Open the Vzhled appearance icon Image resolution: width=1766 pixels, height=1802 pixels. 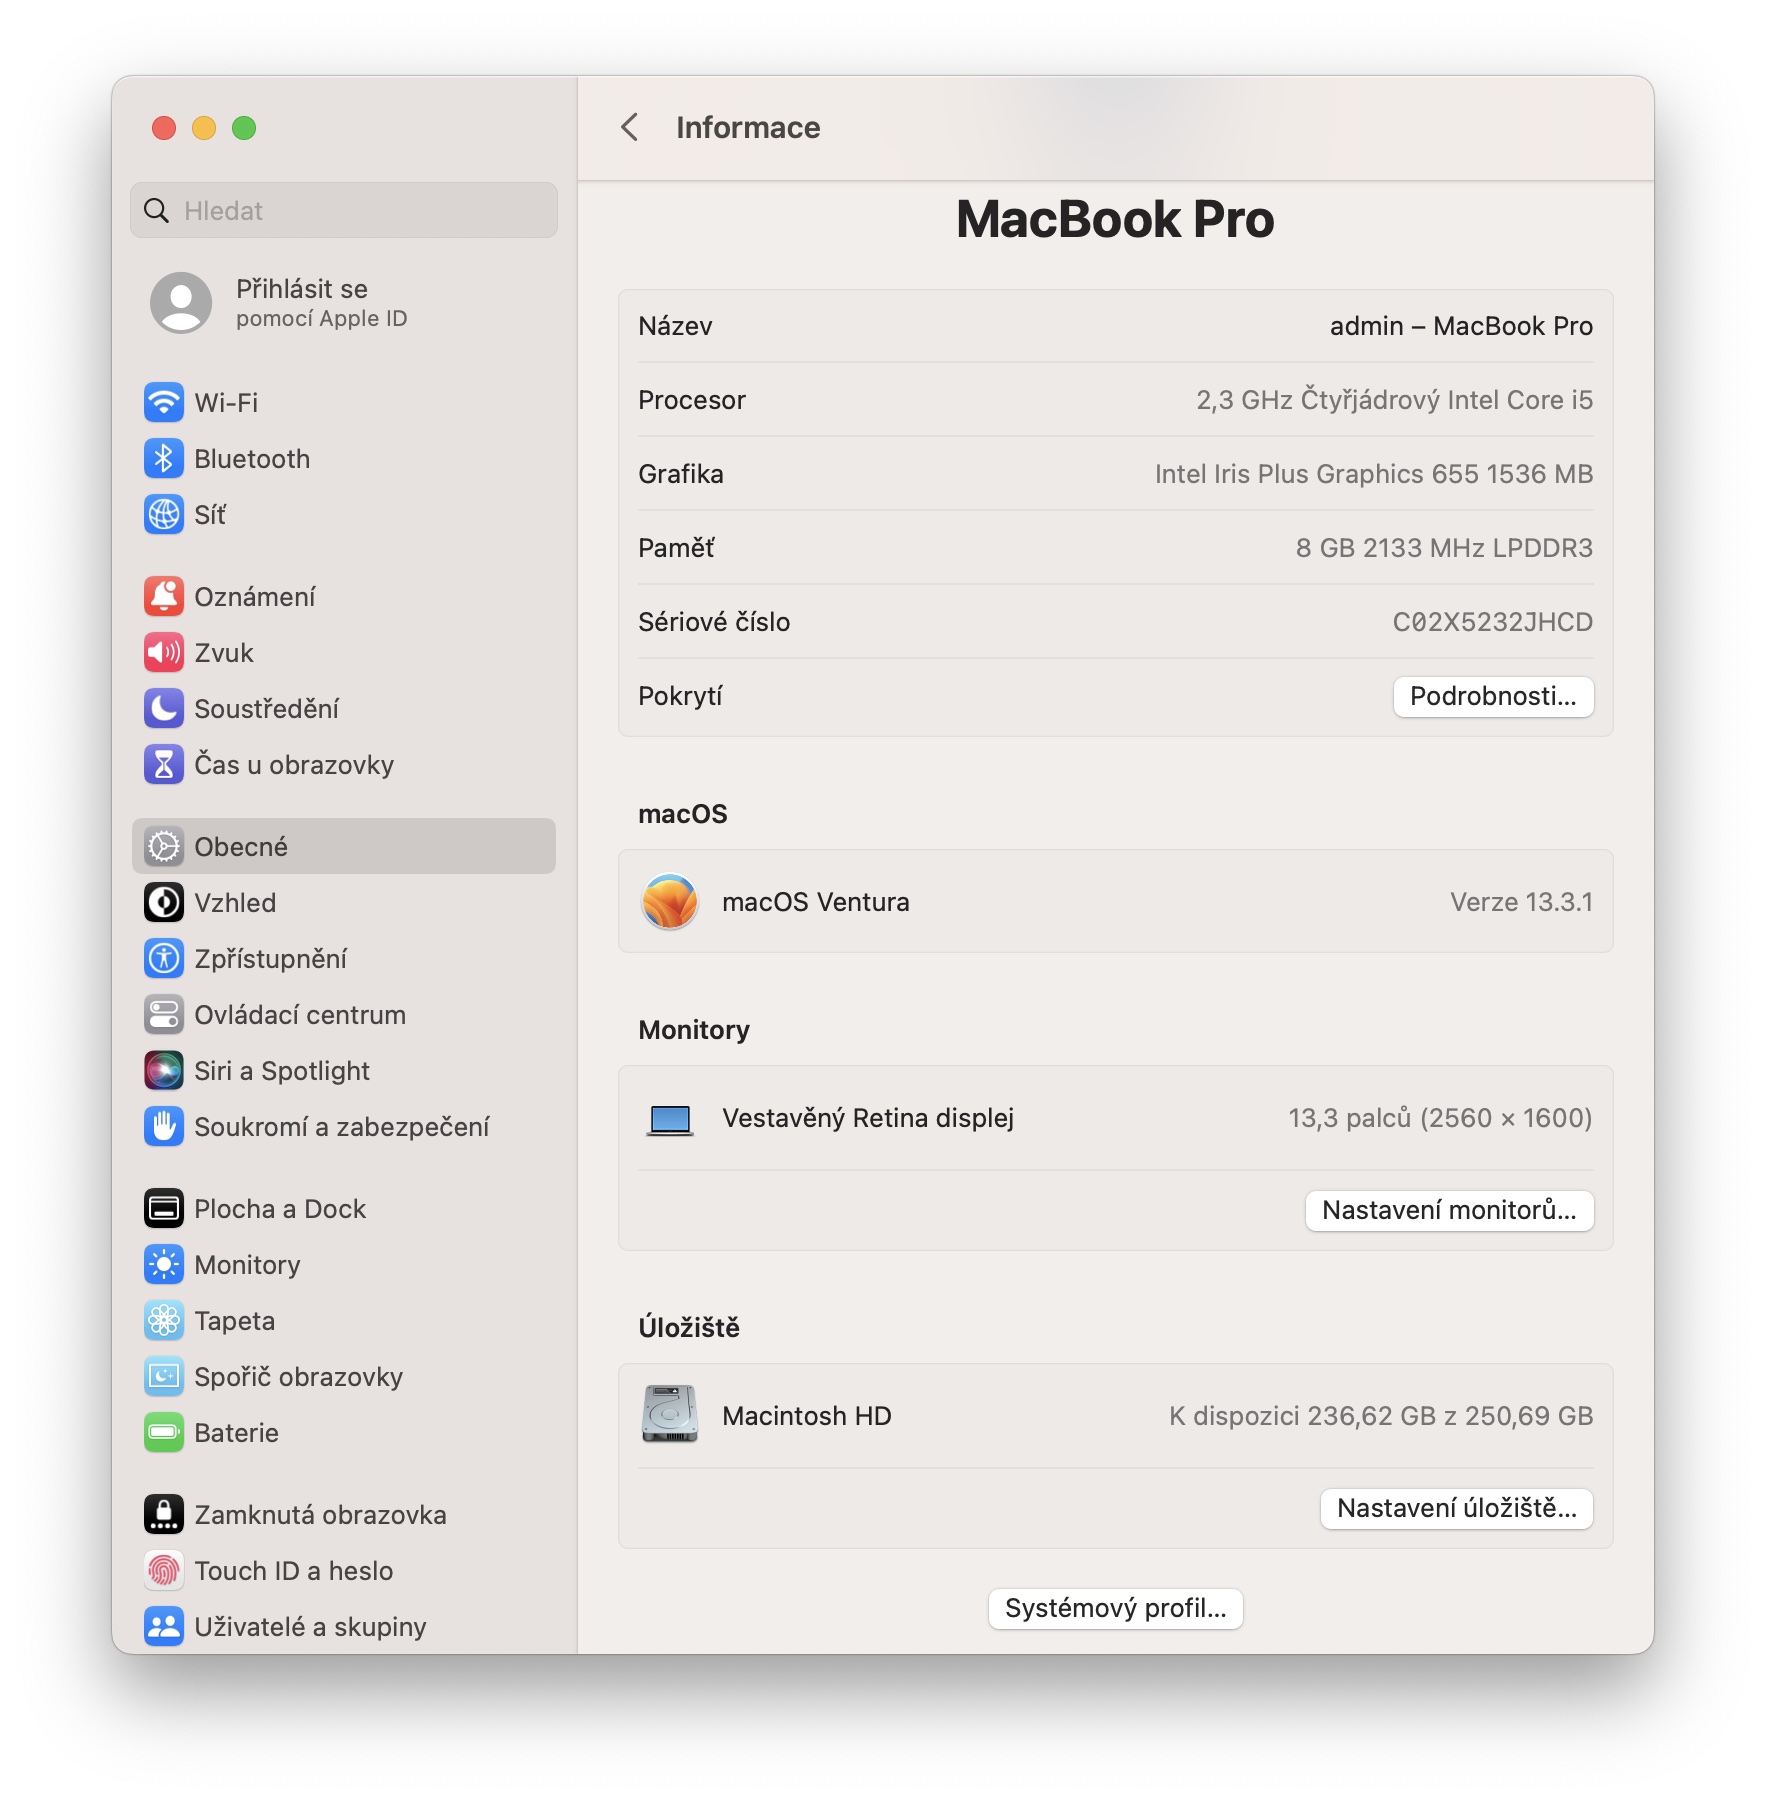[x=164, y=903]
